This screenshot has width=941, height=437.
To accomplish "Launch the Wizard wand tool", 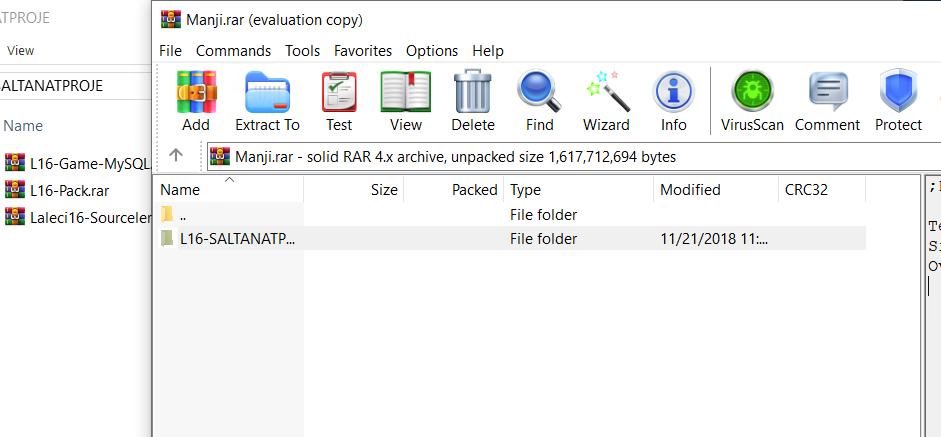I will point(607,92).
